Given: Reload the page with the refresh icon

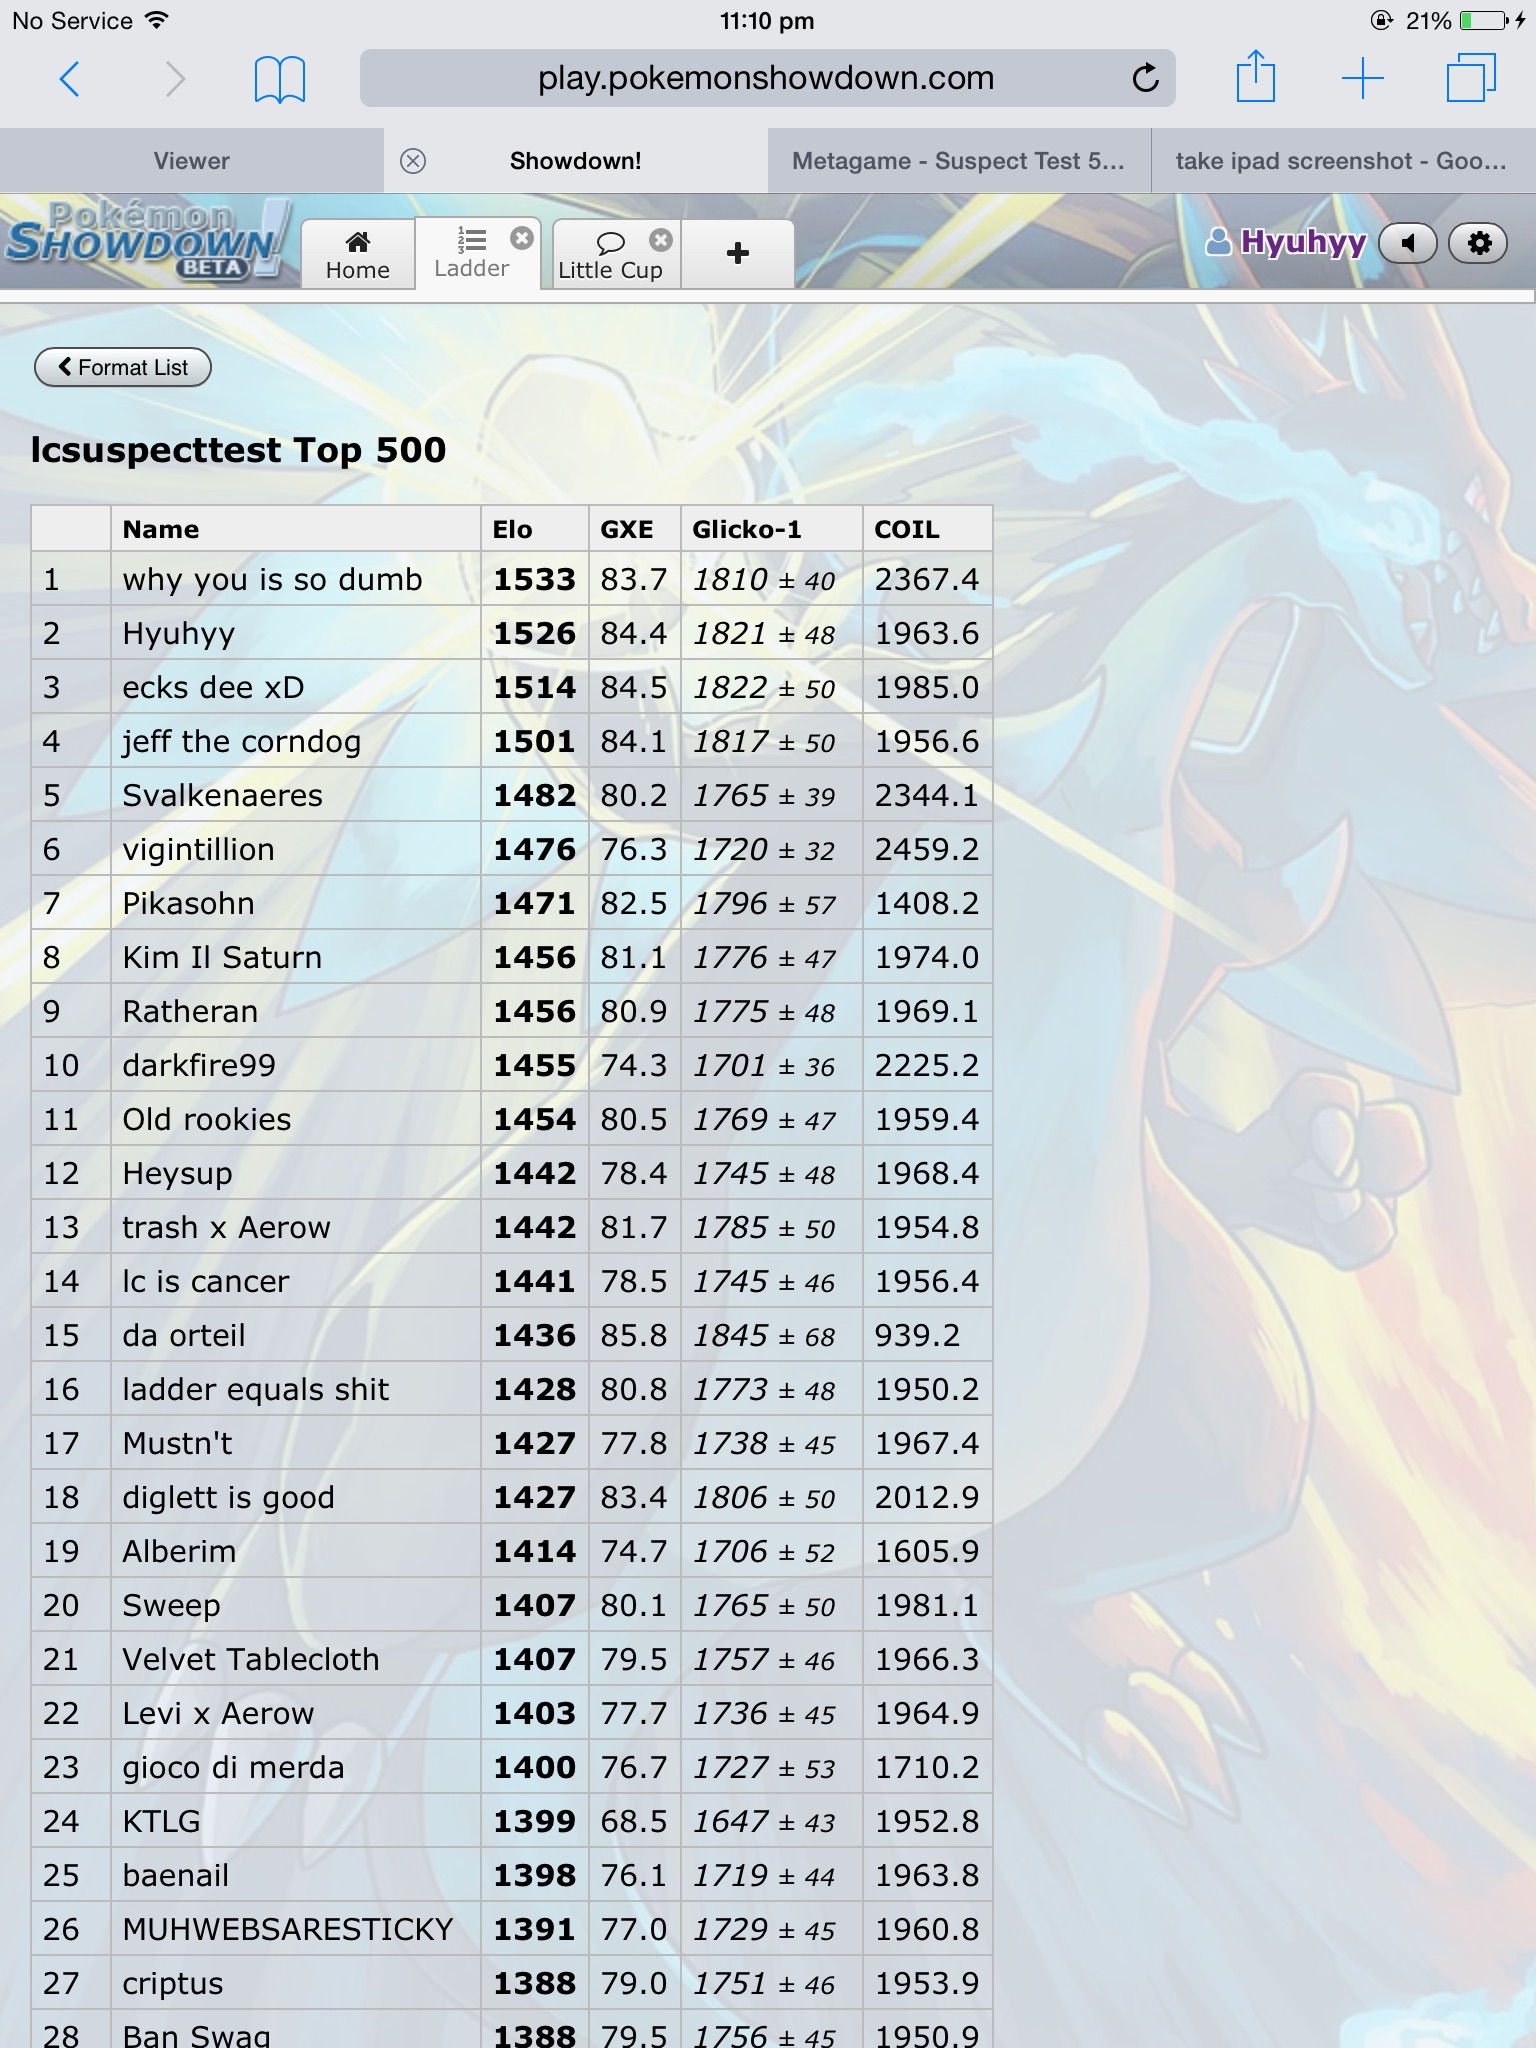Looking at the screenshot, I should click(1146, 78).
